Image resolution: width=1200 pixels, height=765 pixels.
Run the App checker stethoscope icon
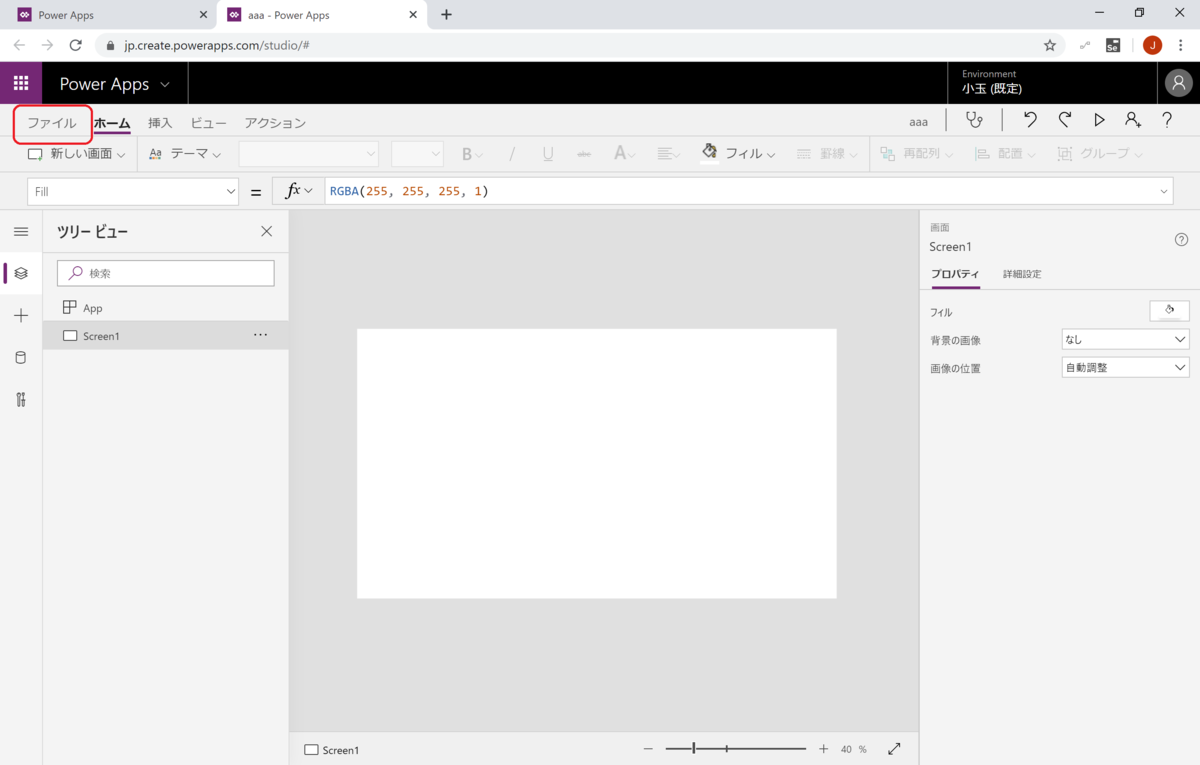974,121
